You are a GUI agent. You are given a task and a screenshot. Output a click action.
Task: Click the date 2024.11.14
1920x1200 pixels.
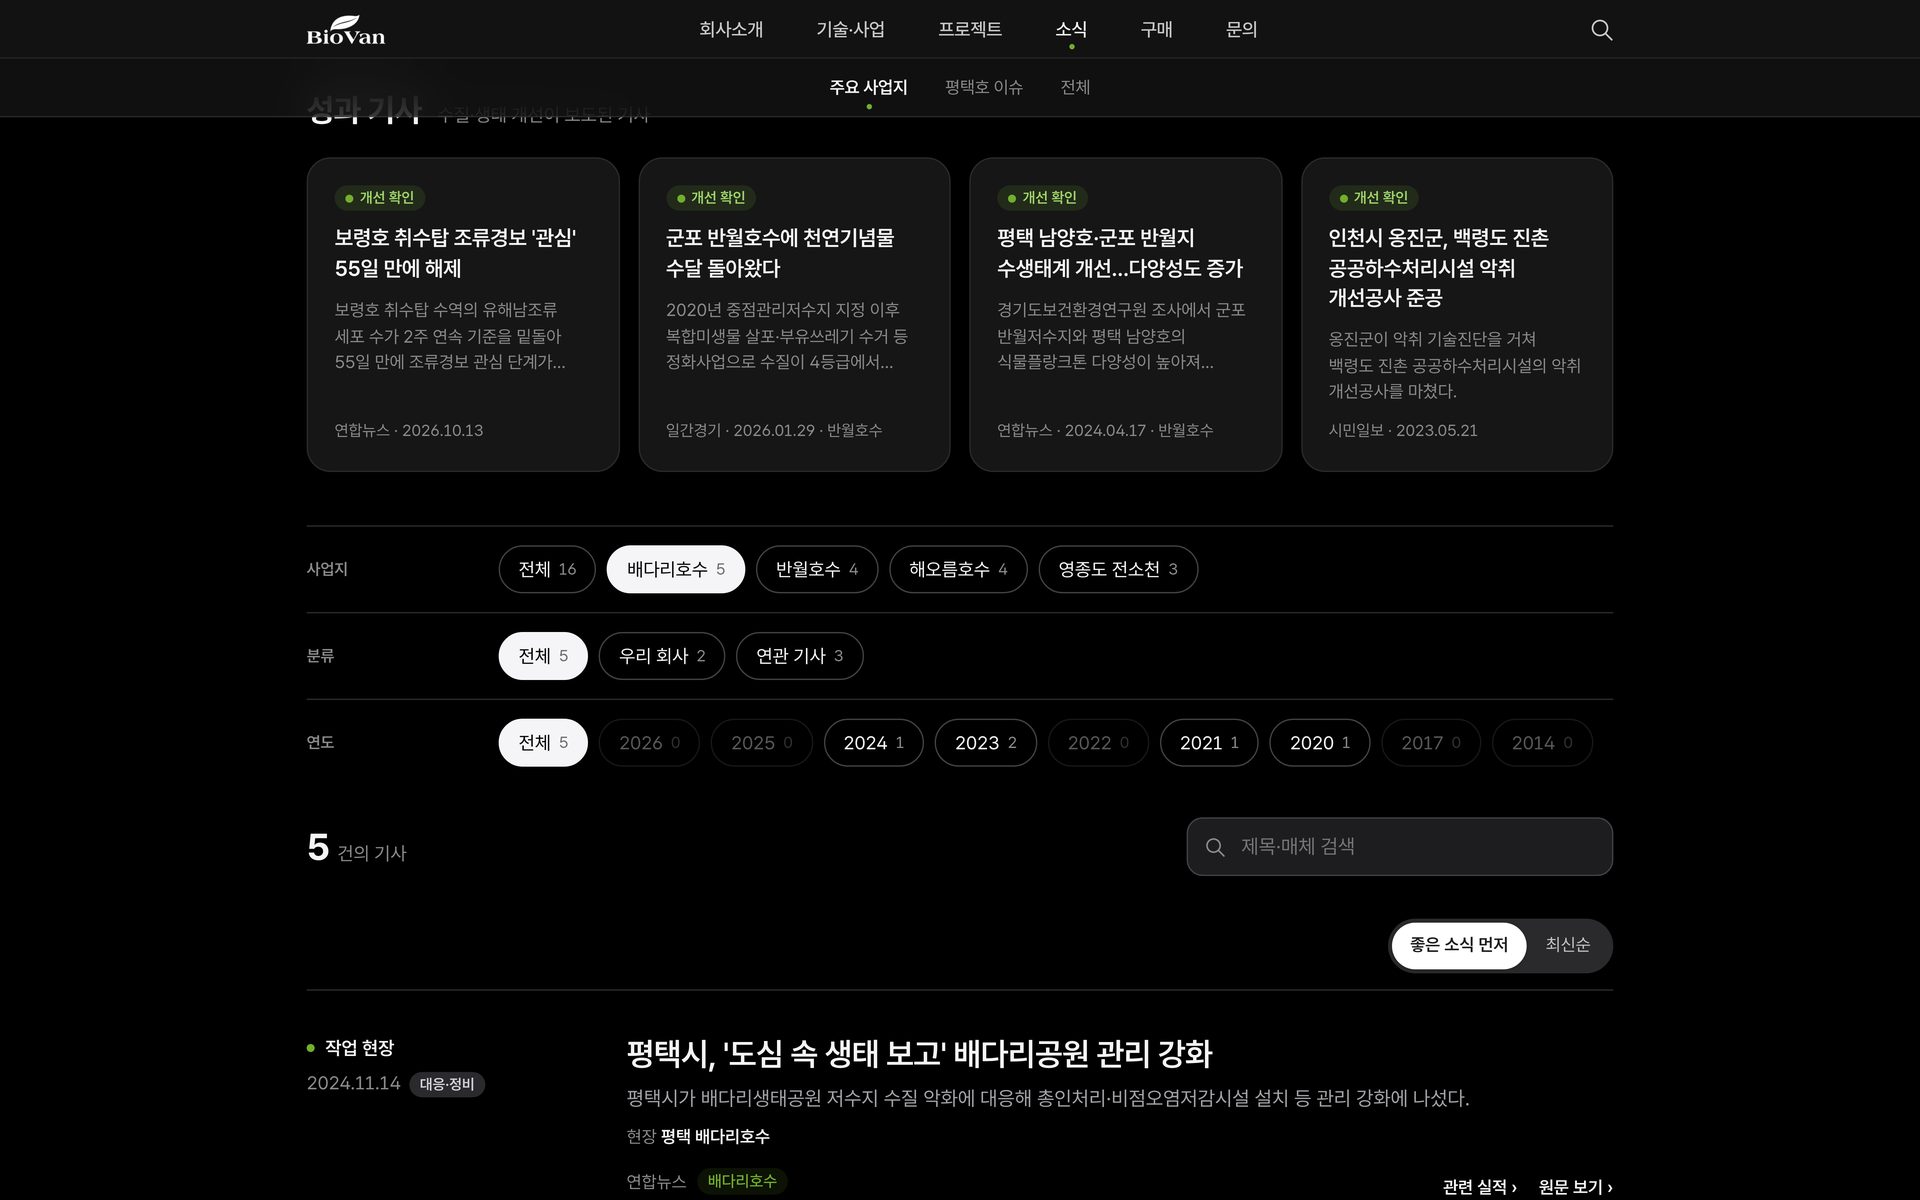click(353, 1084)
